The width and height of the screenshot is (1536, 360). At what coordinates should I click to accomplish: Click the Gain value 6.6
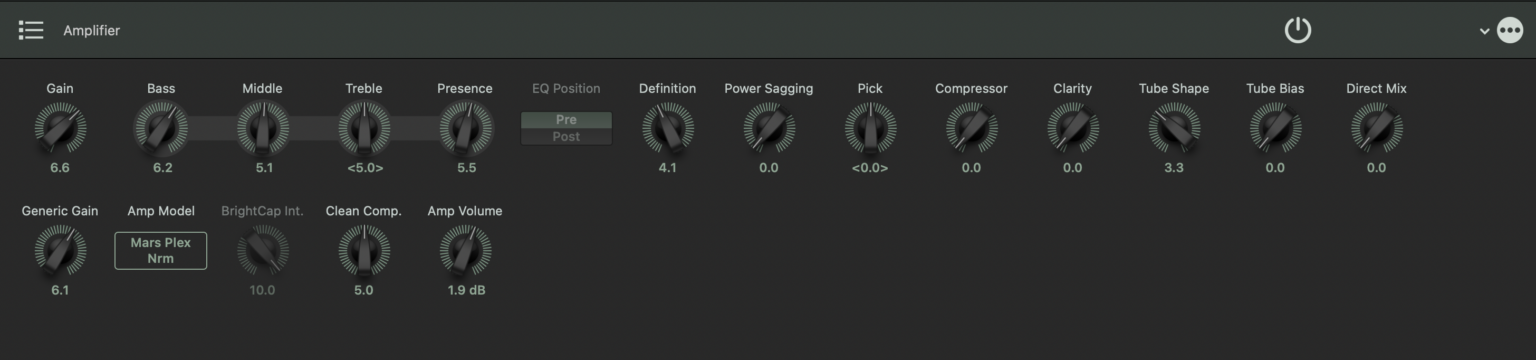[x=60, y=168]
